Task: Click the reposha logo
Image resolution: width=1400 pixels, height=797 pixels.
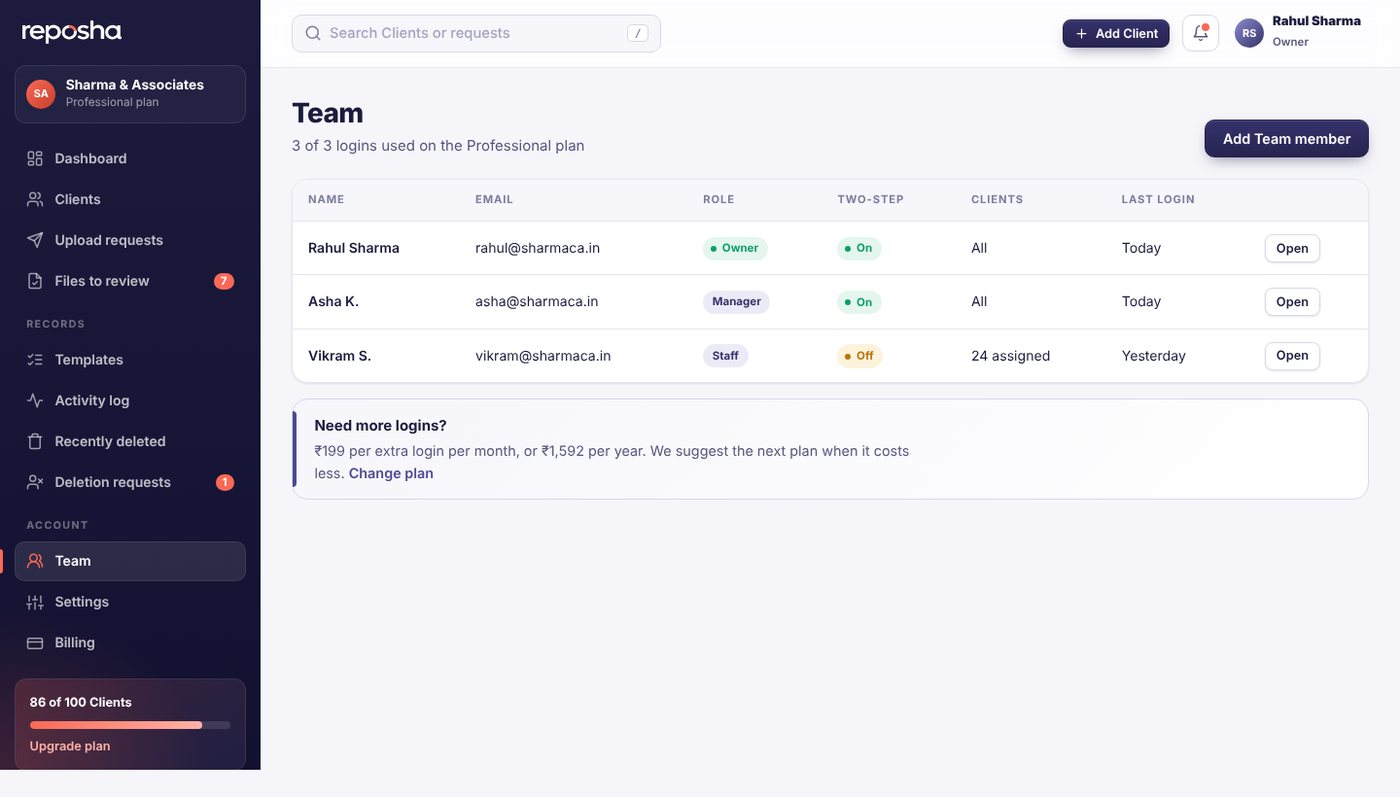Action: [x=71, y=32]
